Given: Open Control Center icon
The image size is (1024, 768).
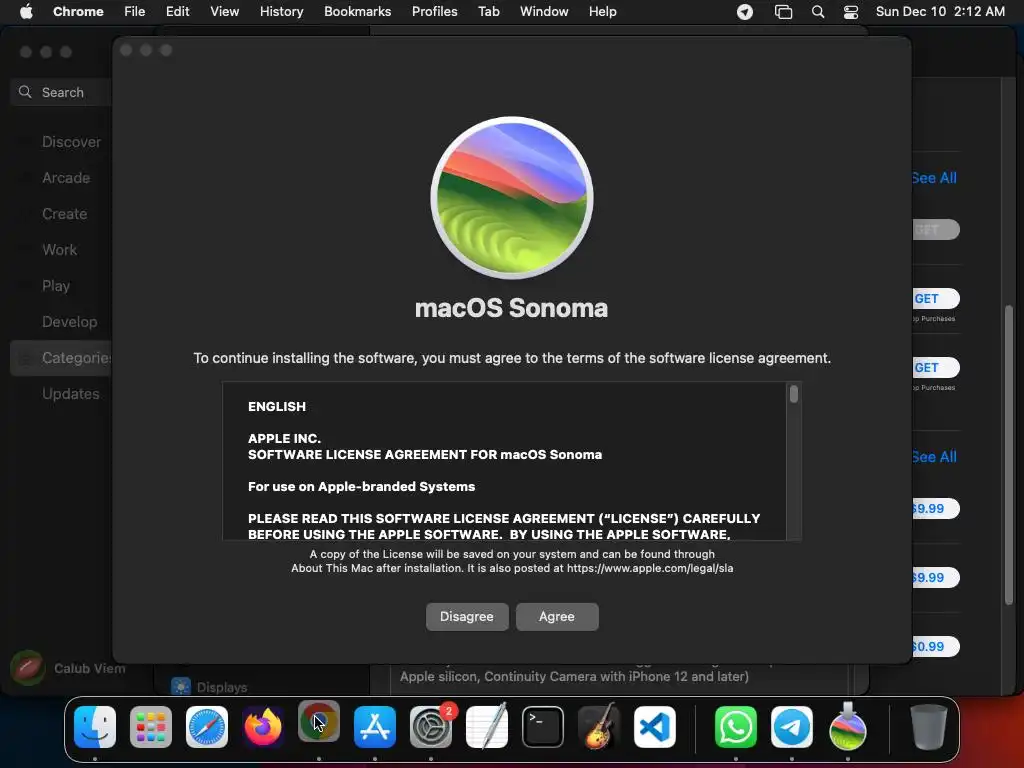Looking at the screenshot, I should point(851,12).
